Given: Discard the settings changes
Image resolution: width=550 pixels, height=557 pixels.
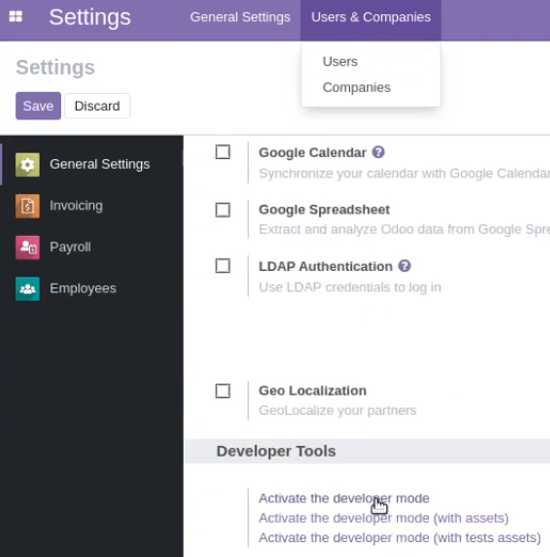Looking at the screenshot, I should pos(97,106).
